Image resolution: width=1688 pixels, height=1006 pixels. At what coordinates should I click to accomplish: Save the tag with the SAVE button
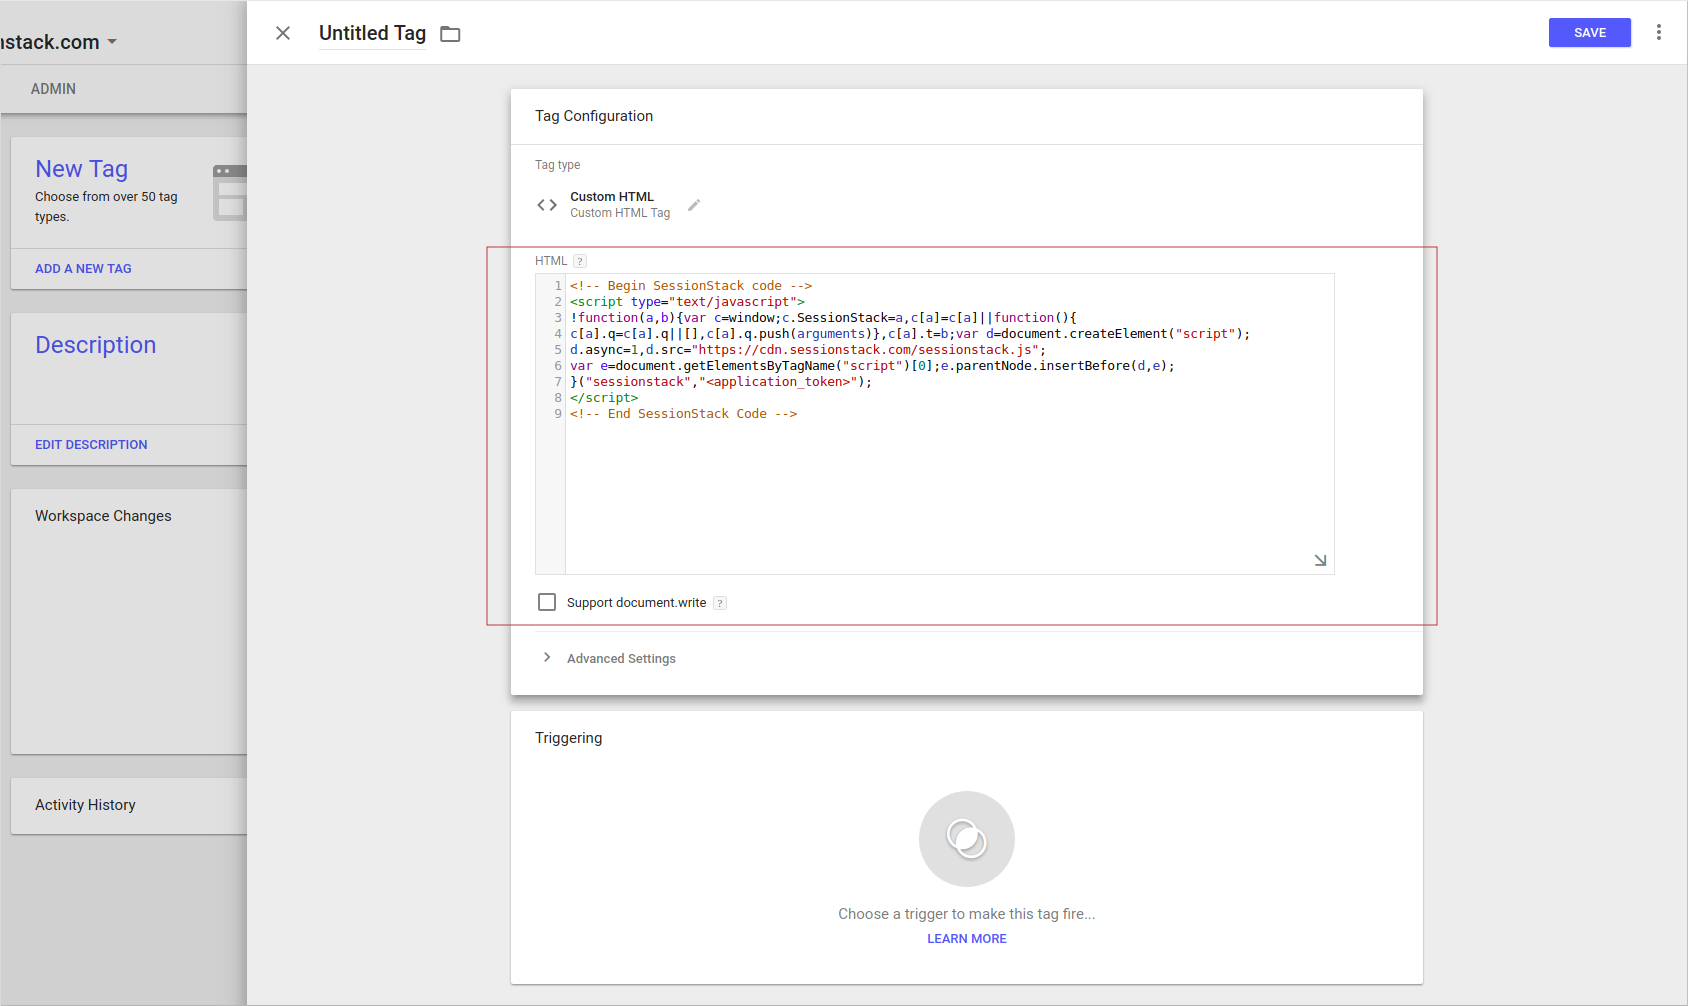[1590, 32]
